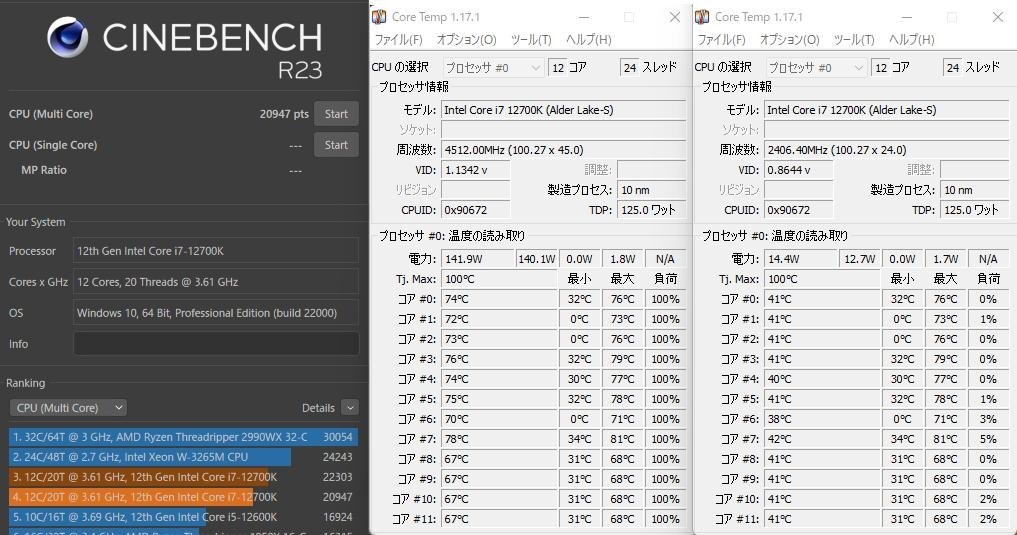Click the model field in left Core Temp window
This screenshot has width=1017, height=535.
pos(564,110)
